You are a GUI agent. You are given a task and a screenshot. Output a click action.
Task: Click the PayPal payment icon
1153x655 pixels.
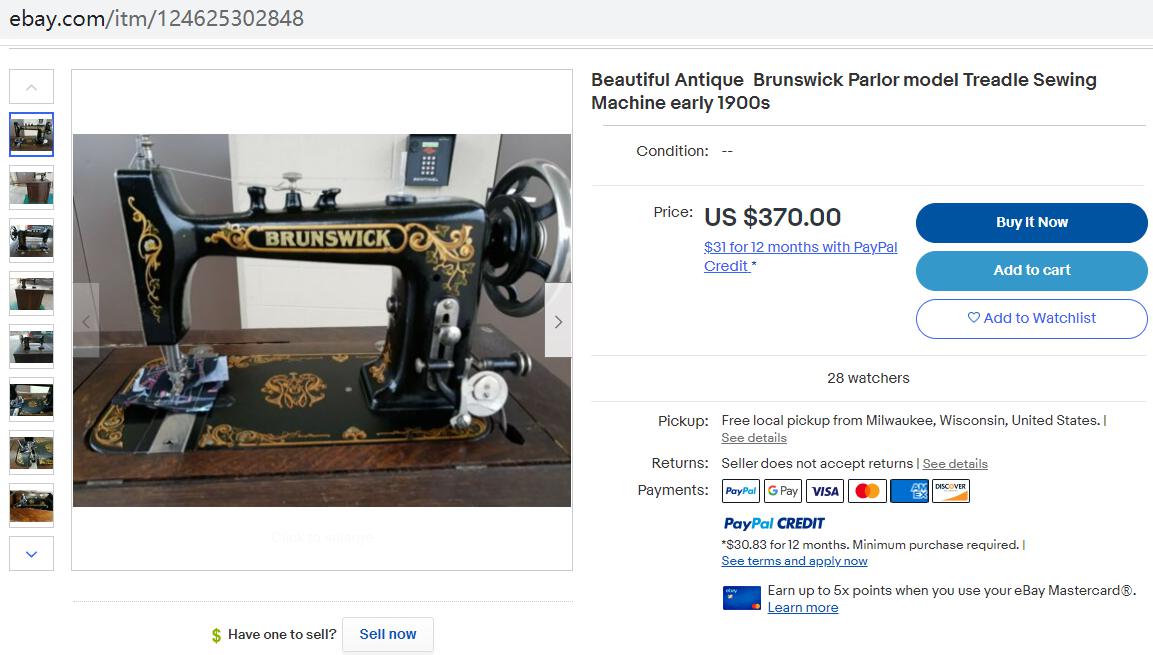(x=740, y=491)
